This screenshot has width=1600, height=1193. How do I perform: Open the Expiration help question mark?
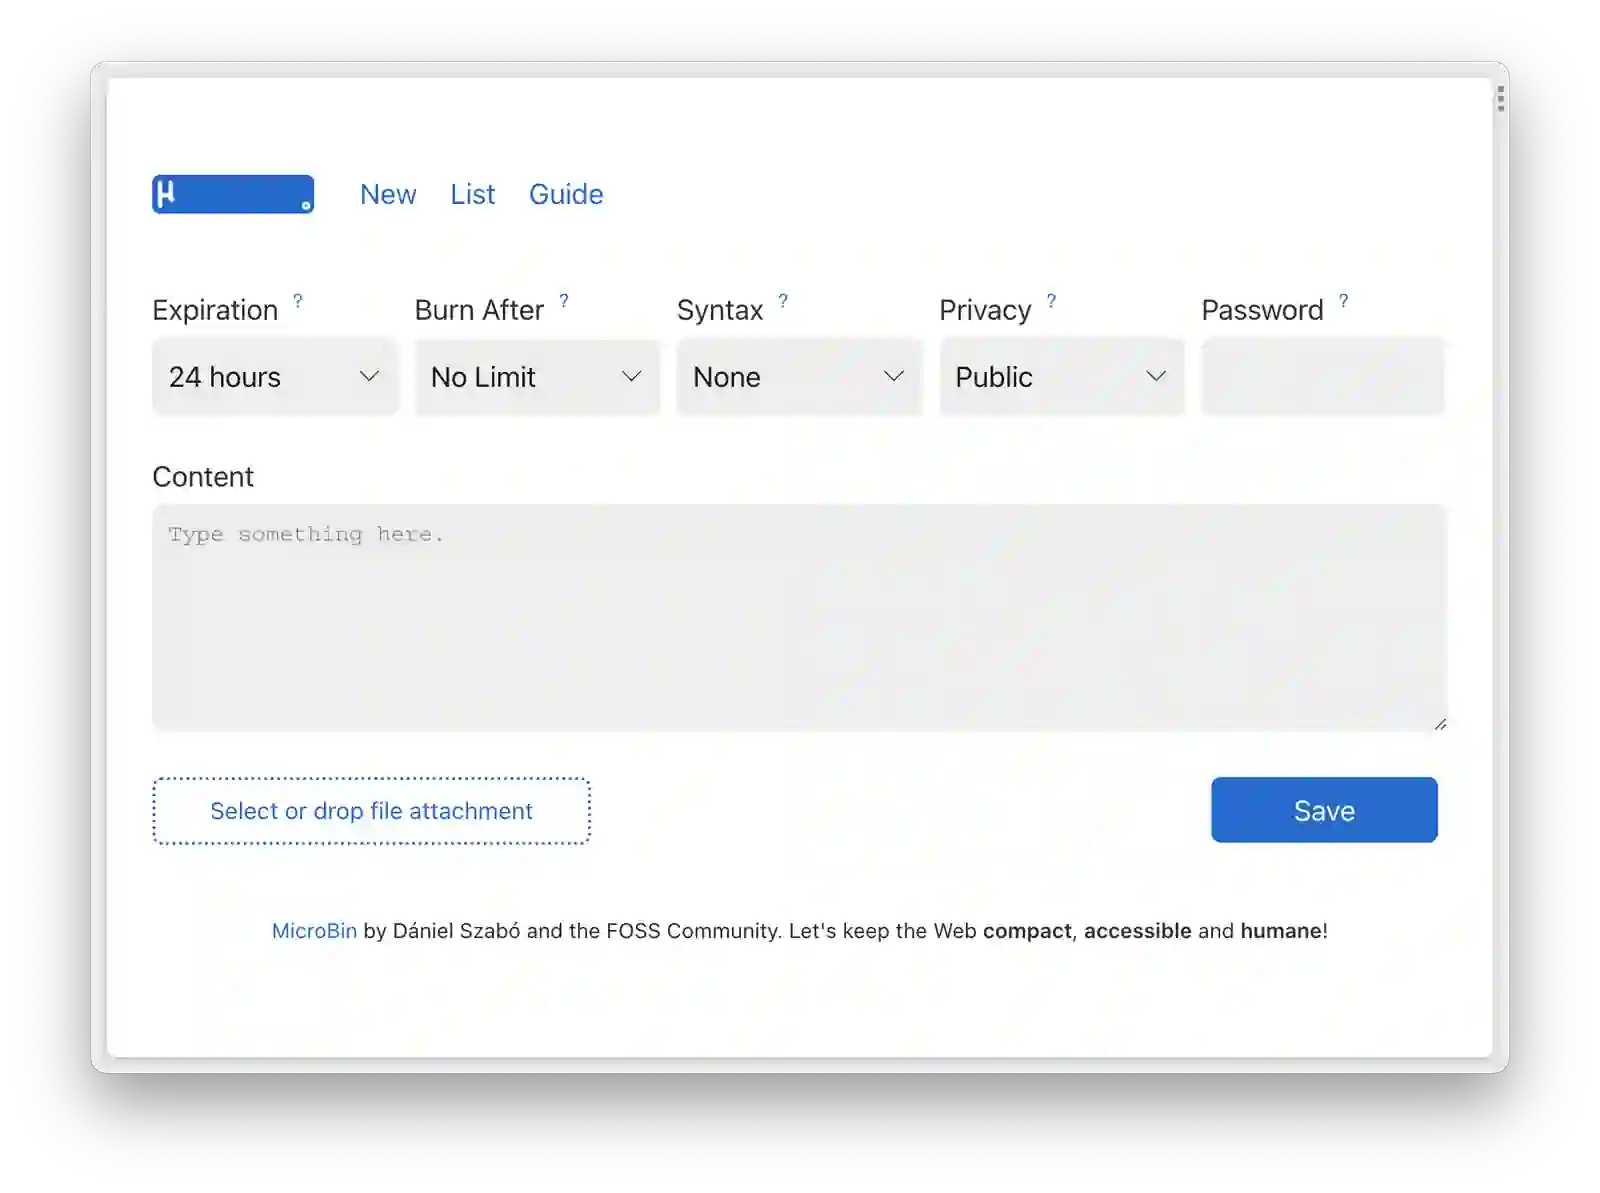pos(297,300)
